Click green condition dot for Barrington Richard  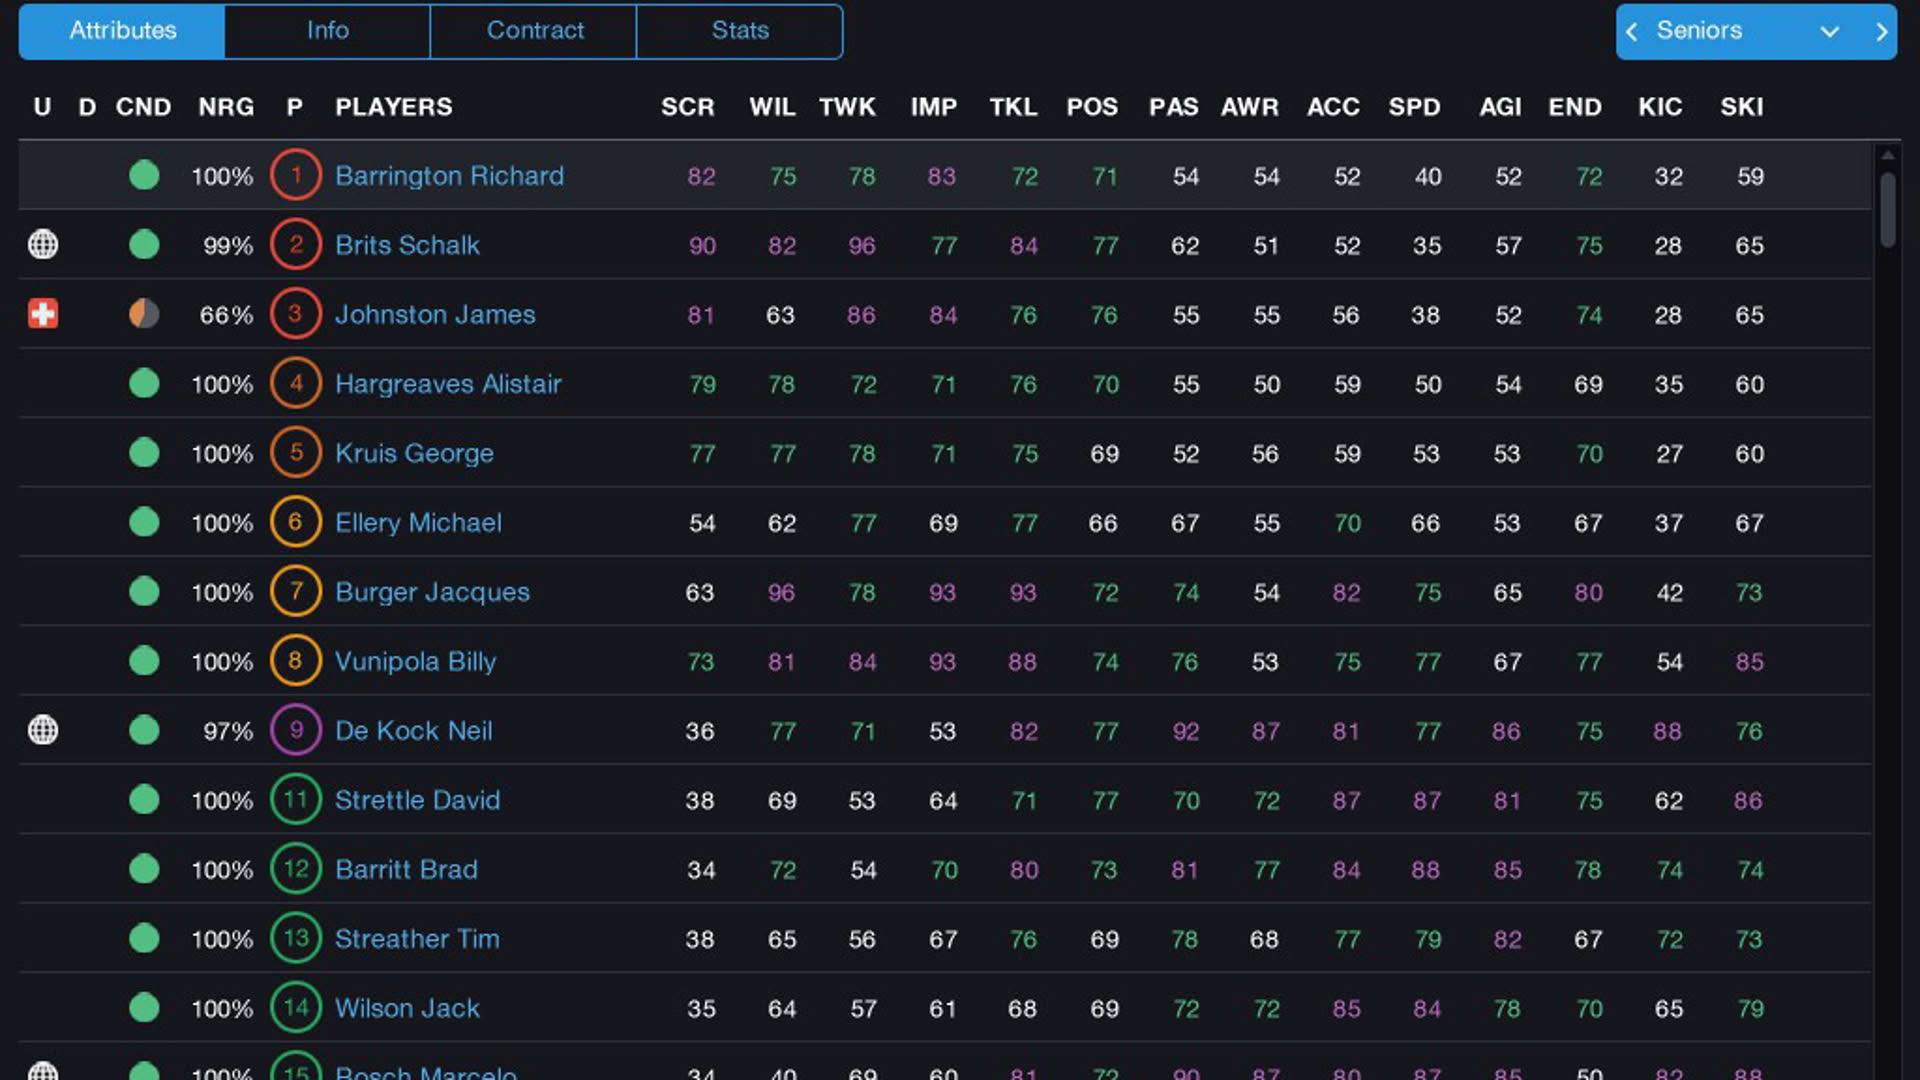point(144,175)
